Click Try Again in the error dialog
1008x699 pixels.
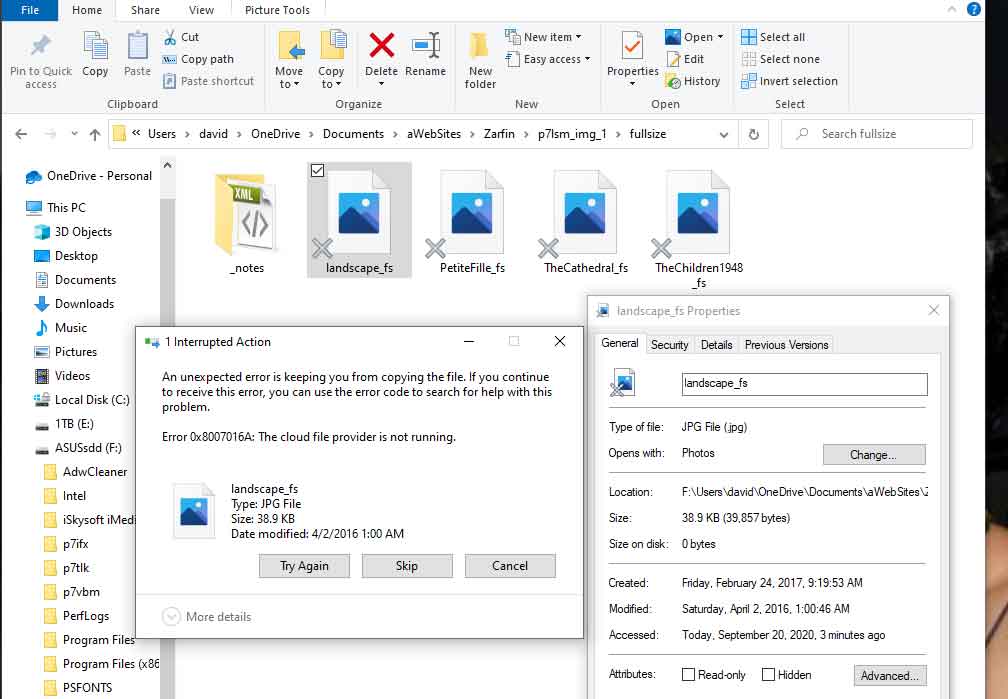(304, 566)
